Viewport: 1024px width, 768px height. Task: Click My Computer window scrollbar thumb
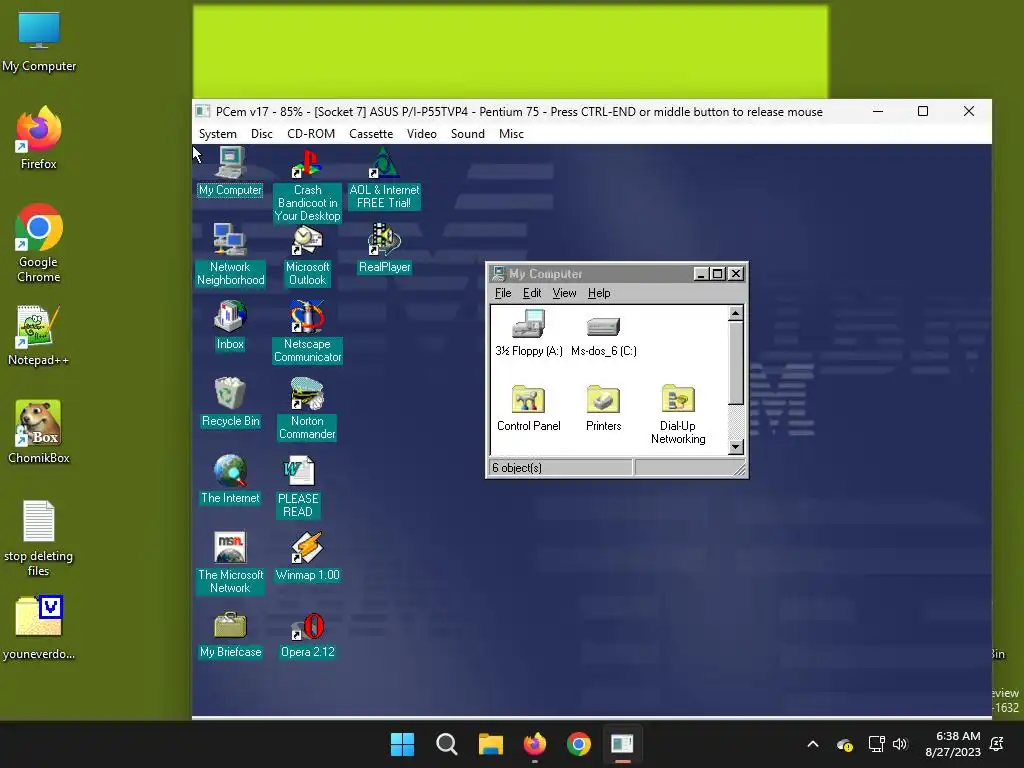pyautogui.click(x=735, y=363)
